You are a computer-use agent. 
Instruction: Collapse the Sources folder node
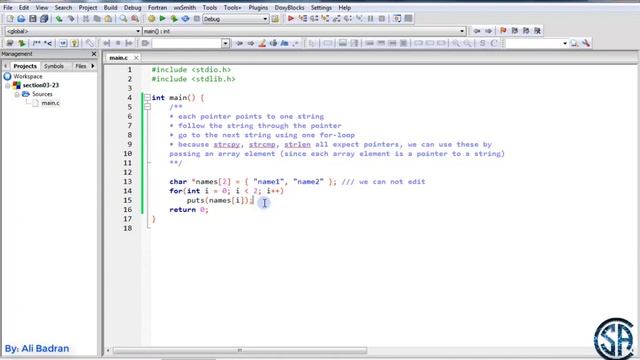17,94
